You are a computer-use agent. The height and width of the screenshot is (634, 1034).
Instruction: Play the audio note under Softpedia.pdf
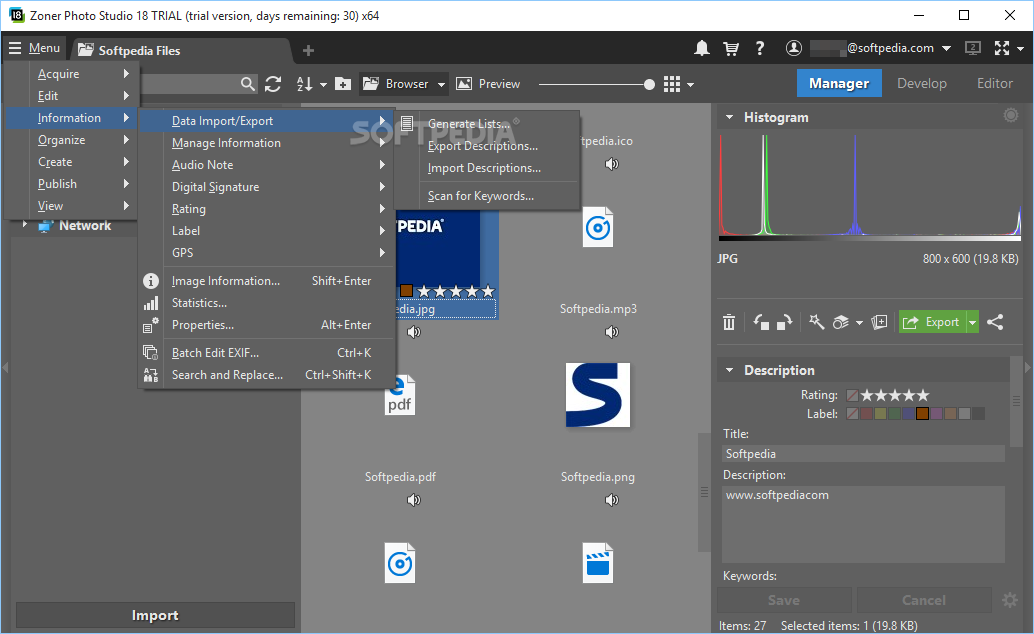414,500
